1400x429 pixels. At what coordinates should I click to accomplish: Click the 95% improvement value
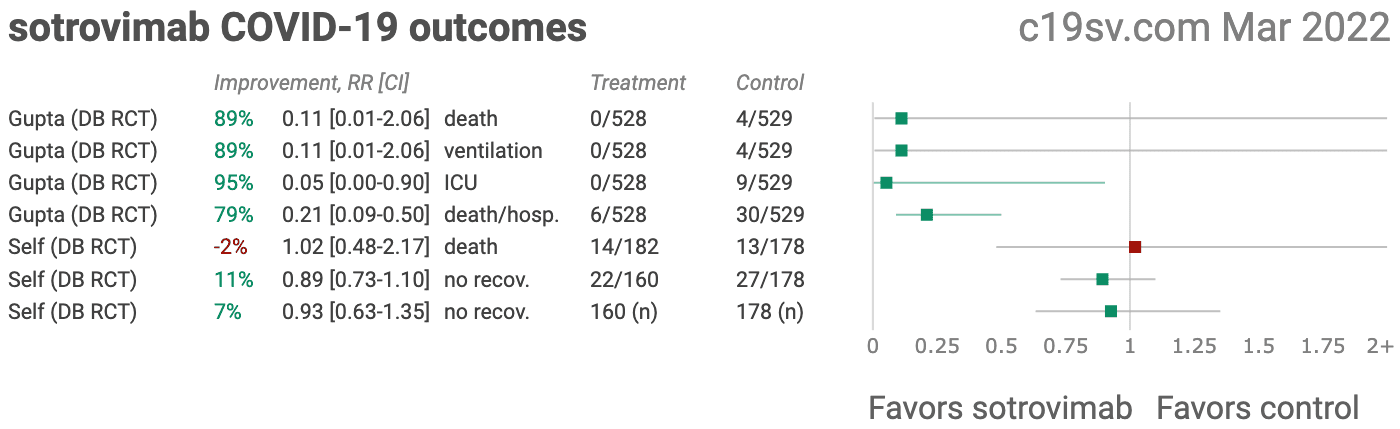(234, 183)
